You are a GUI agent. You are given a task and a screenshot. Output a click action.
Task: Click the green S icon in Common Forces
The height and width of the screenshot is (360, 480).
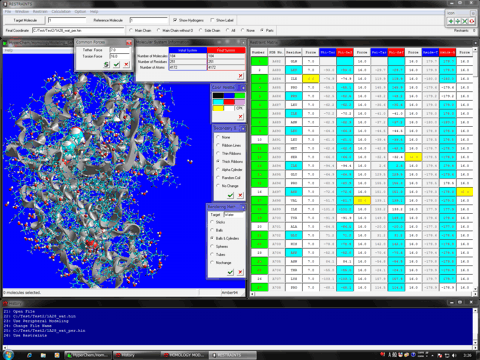click(106, 64)
